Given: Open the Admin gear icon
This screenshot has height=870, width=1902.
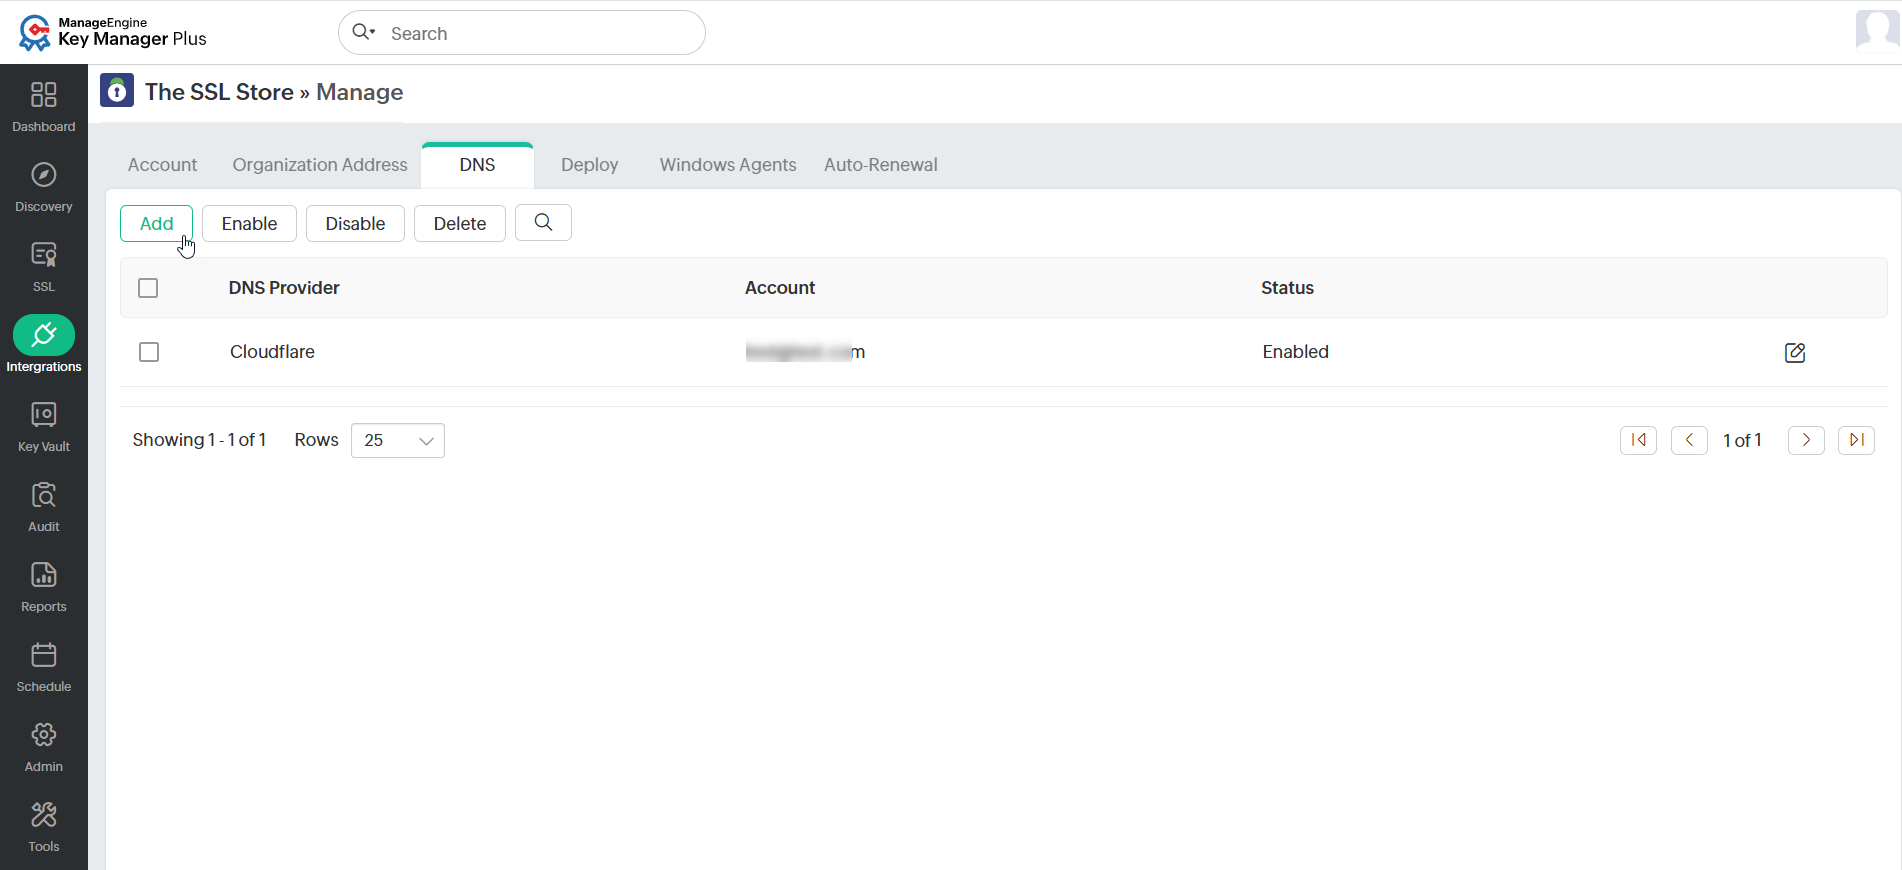Looking at the screenshot, I should 43,735.
